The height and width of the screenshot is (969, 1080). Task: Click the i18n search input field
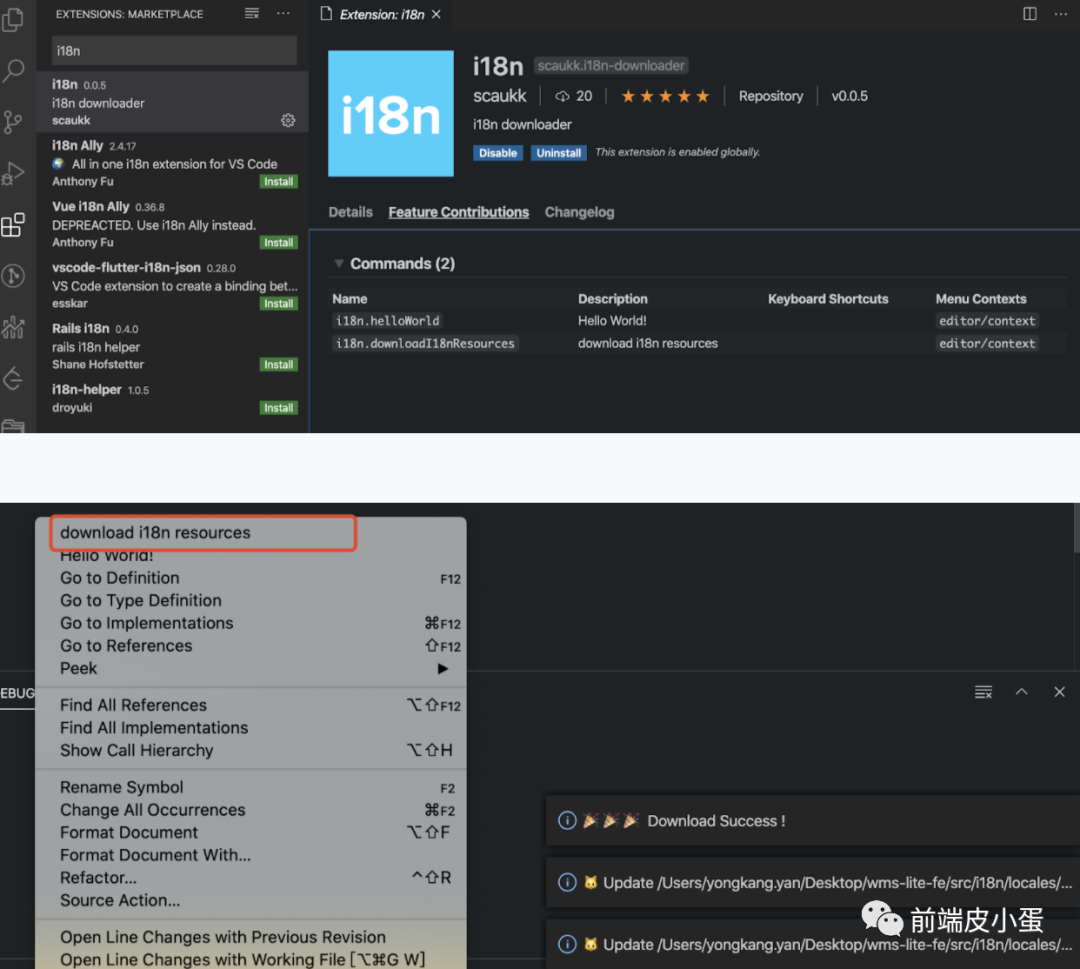click(174, 51)
